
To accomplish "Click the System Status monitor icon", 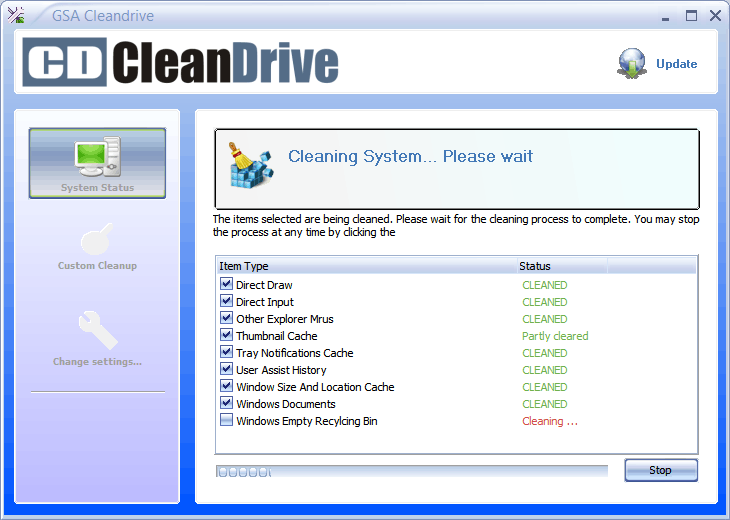I will pos(98,156).
